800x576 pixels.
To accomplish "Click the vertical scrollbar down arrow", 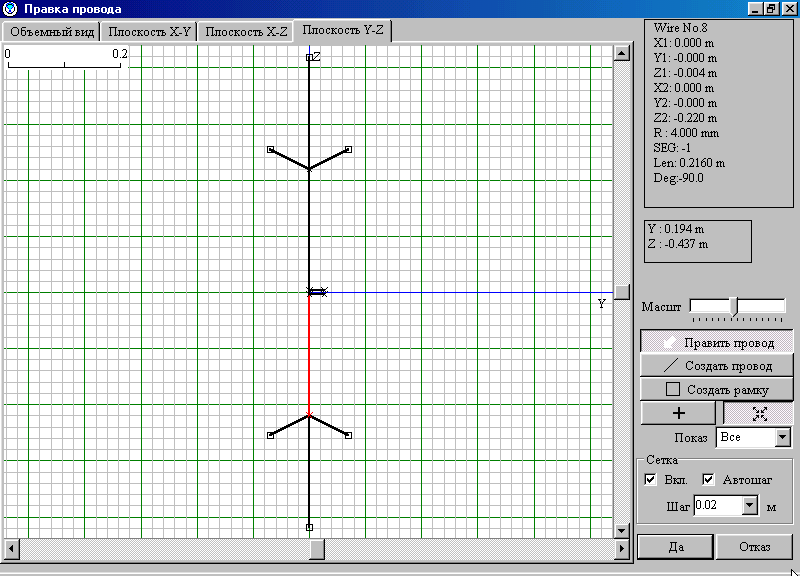I will (621, 531).
